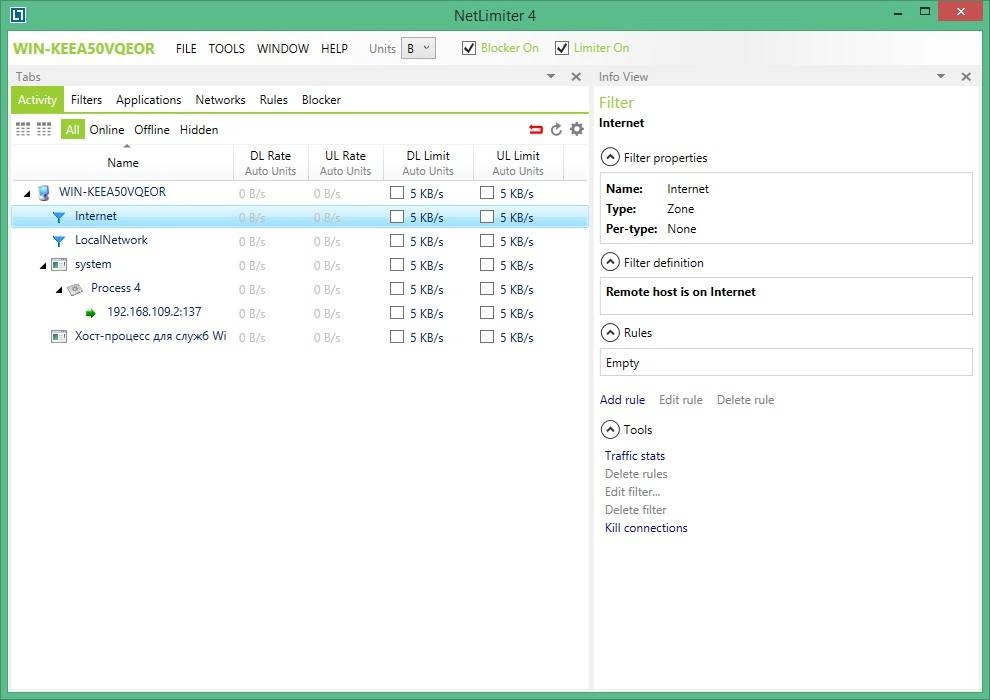Switch to the Networks tab
The image size is (990, 700).
pos(220,100)
